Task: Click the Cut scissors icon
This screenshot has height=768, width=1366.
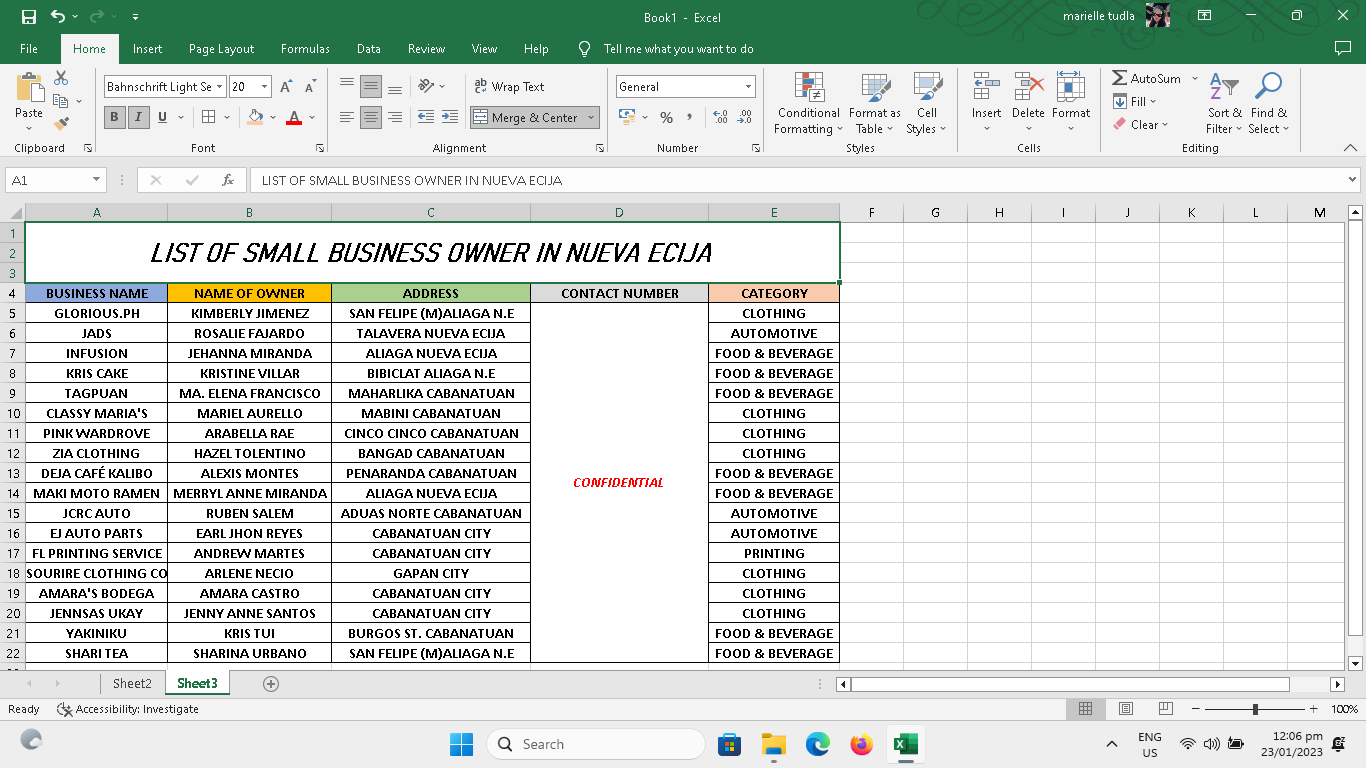Action: pos(61,78)
